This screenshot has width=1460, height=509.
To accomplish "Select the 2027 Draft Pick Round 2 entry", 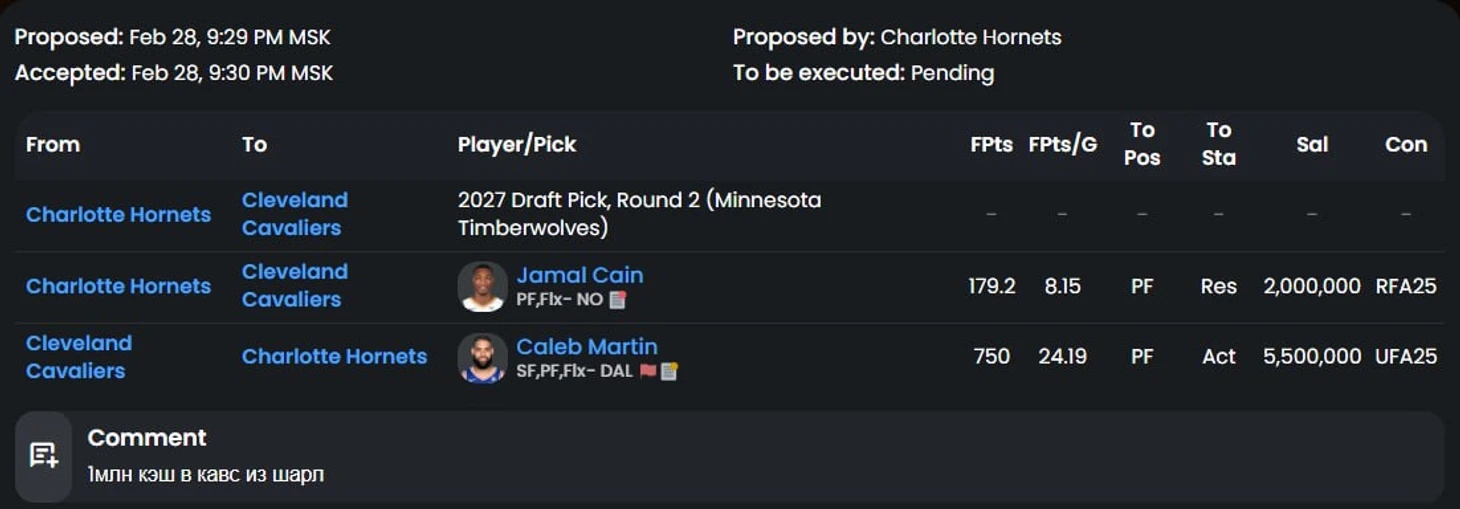I will coord(639,214).
